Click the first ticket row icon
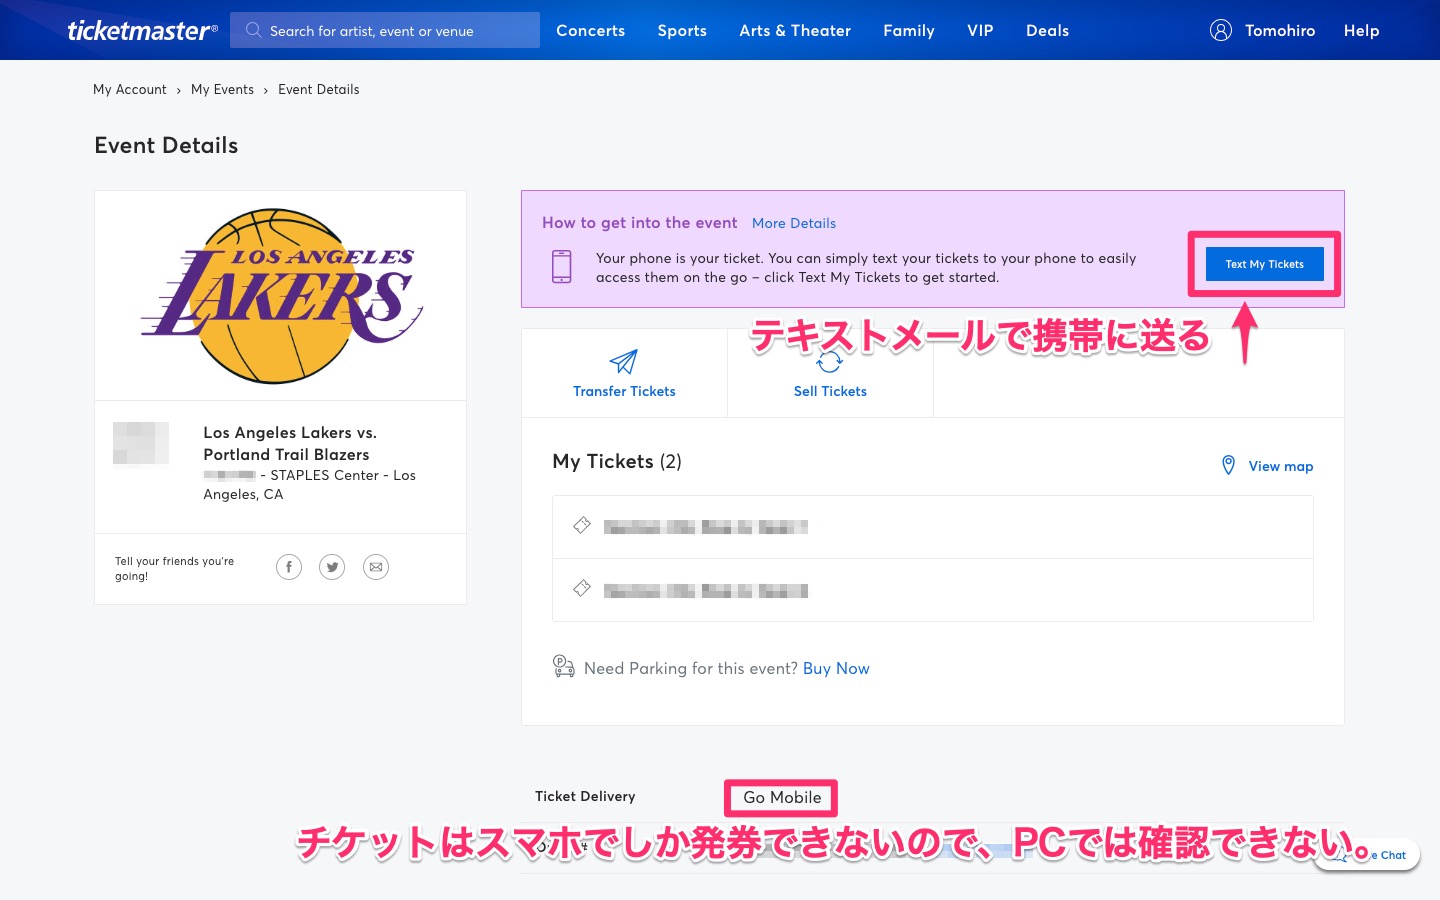Screen dimensions: 1440x900 (582, 525)
